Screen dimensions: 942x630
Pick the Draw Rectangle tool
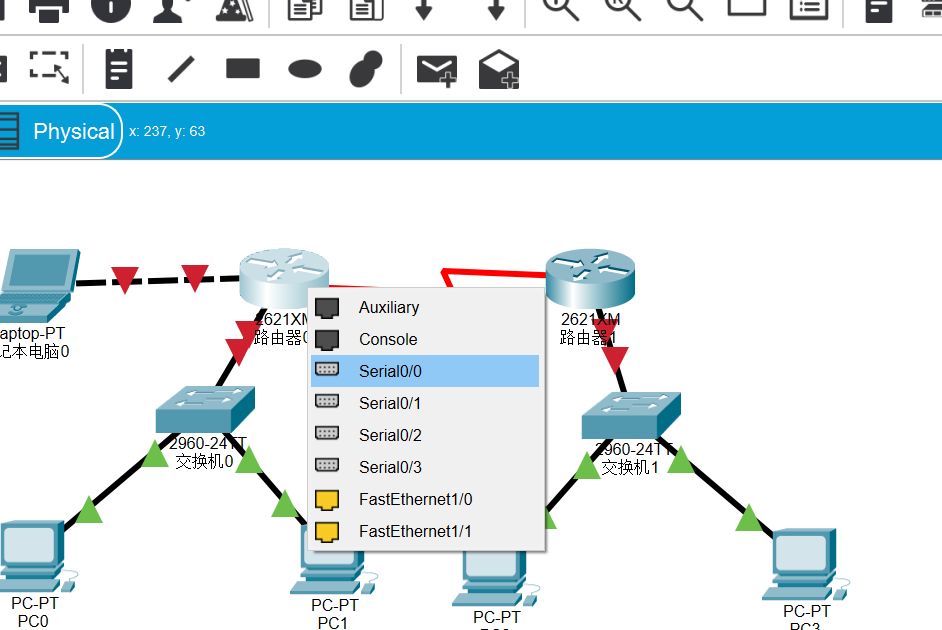[x=241, y=68]
